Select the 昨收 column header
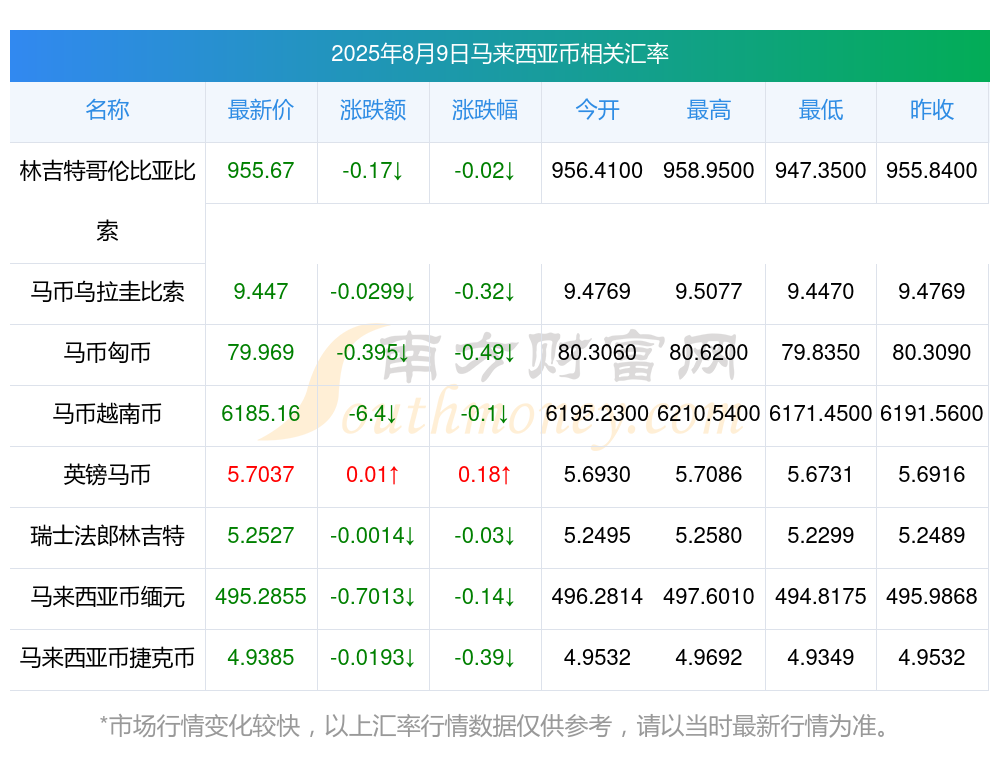Viewport: 1000px width, 757px height. coord(932,110)
